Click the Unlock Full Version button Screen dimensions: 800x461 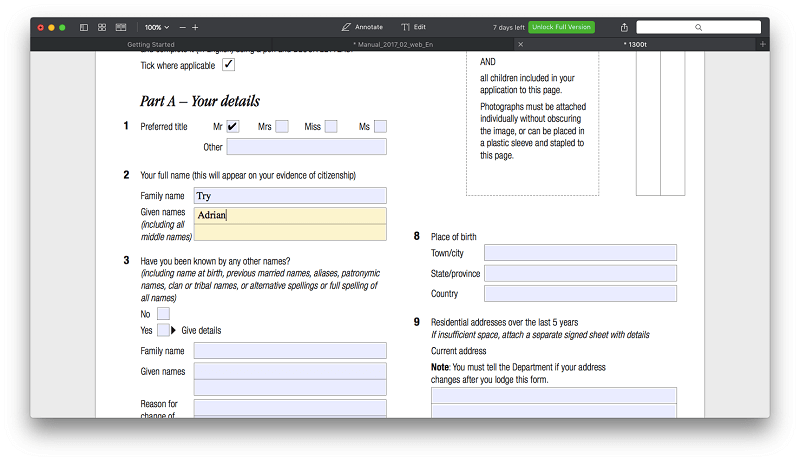(x=561, y=27)
